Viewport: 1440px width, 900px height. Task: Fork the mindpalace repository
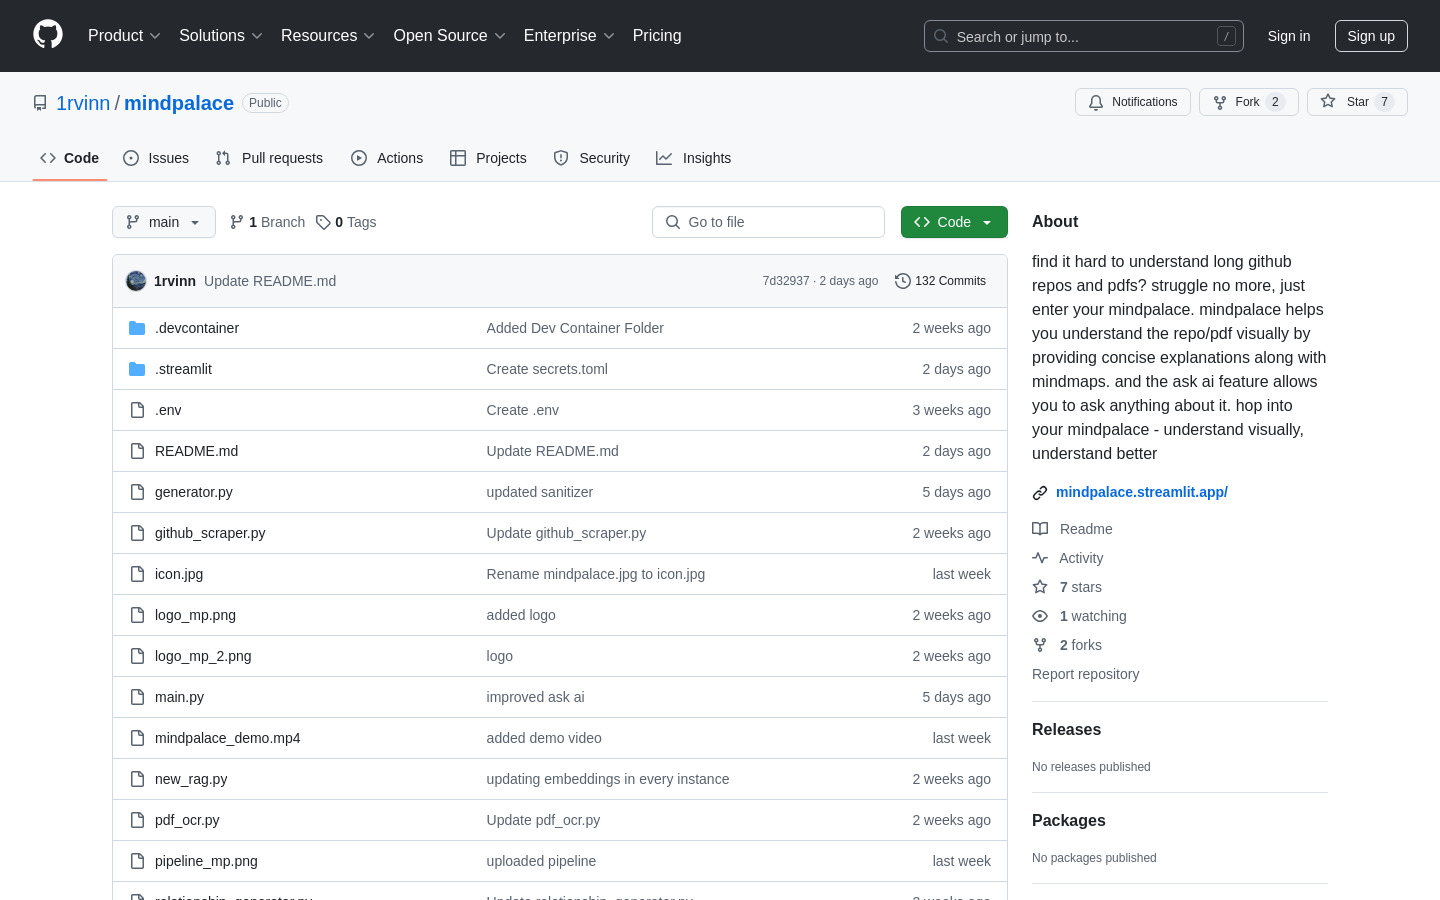pyautogui.click(x=1247, y=102)
